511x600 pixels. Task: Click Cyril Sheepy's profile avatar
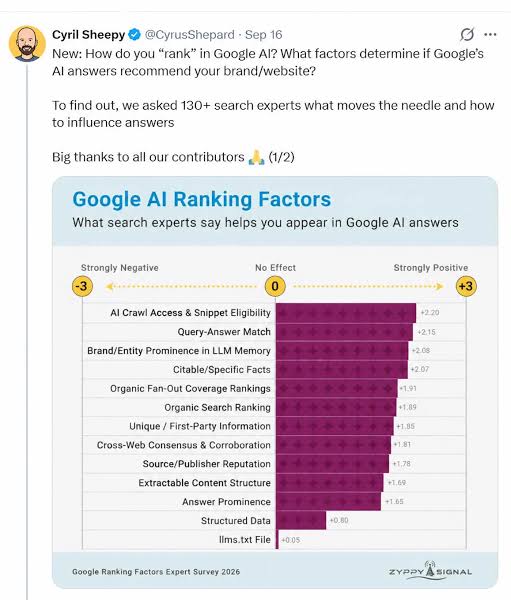(x=27, y=44)
